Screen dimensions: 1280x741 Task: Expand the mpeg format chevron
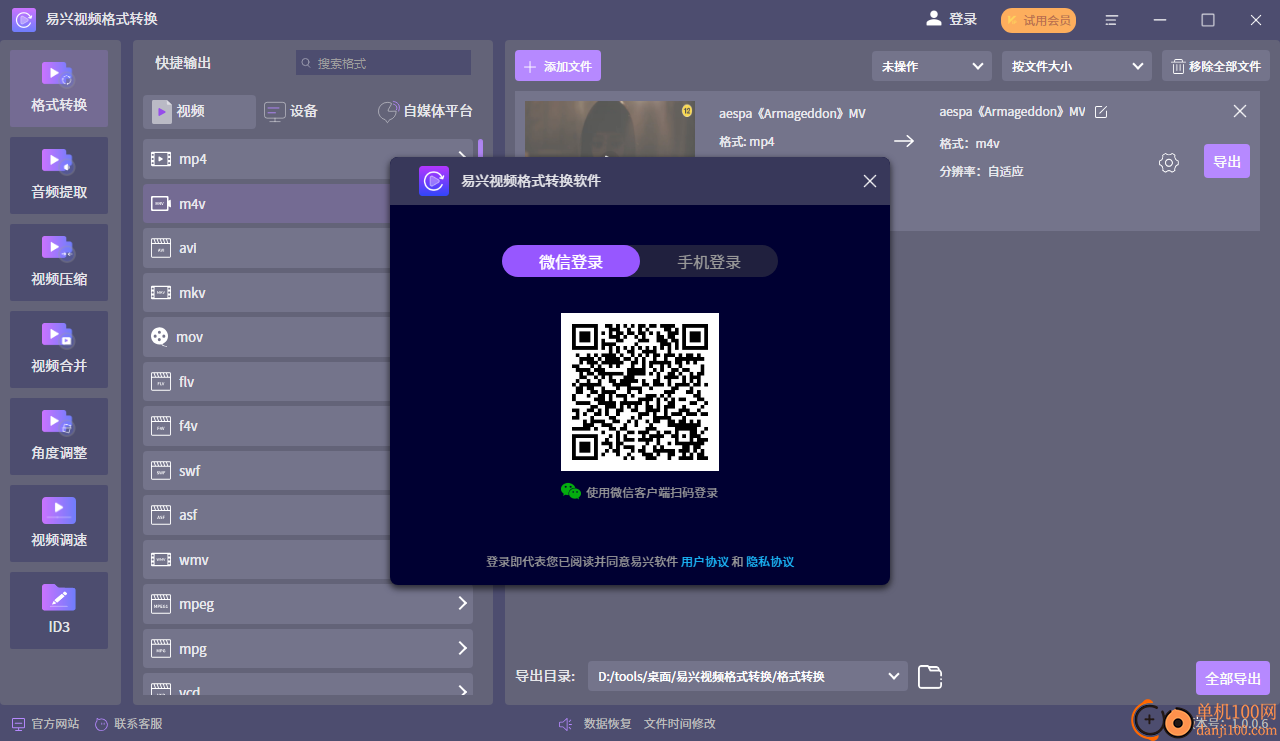pyautogui.click(x=462, y=604)
